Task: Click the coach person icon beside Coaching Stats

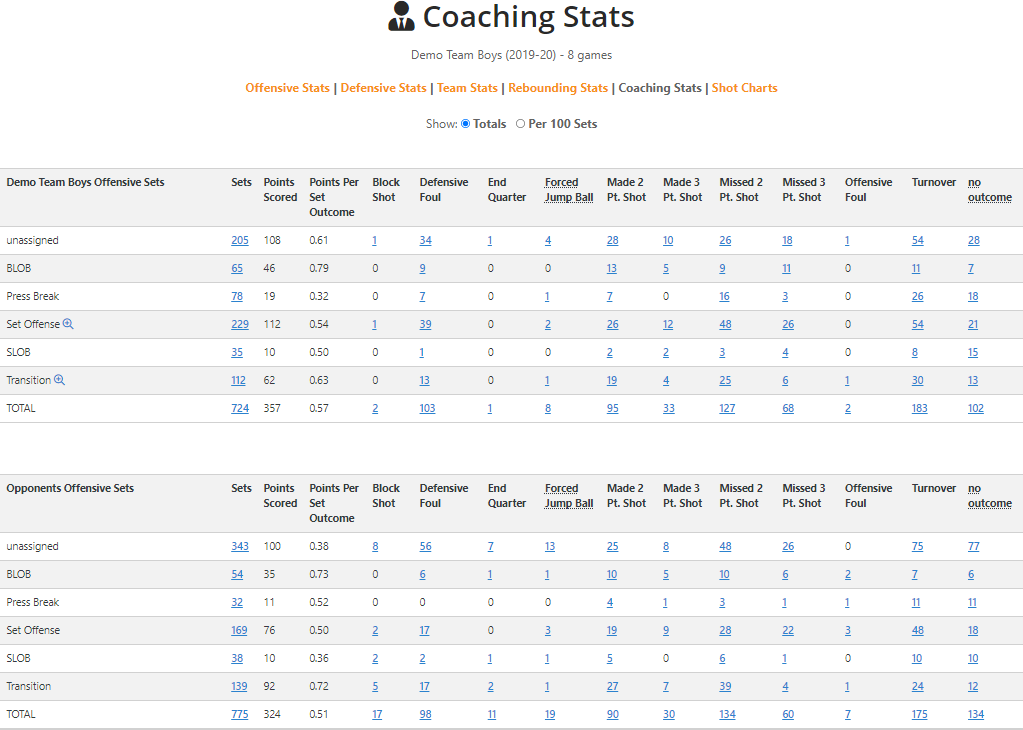Action: tap(401, 16)
